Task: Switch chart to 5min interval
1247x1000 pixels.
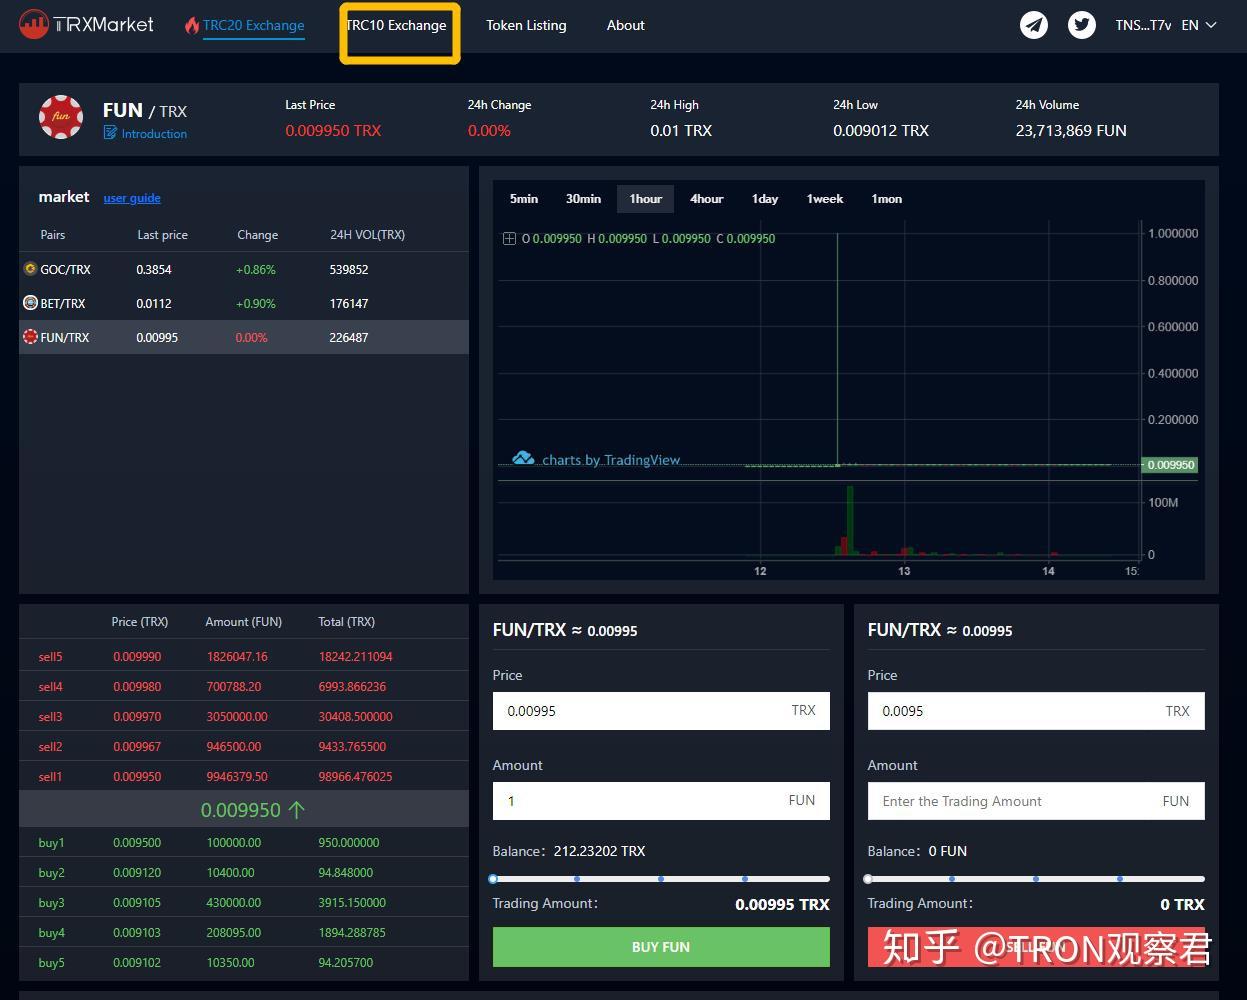Action: [x=524, y=199]
